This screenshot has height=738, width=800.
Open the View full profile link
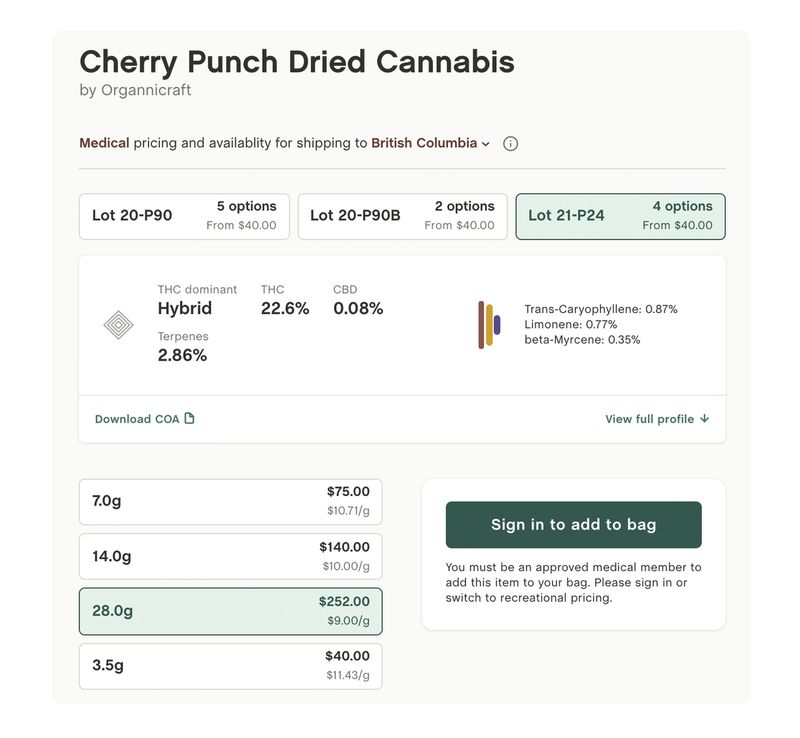point(657,419)
